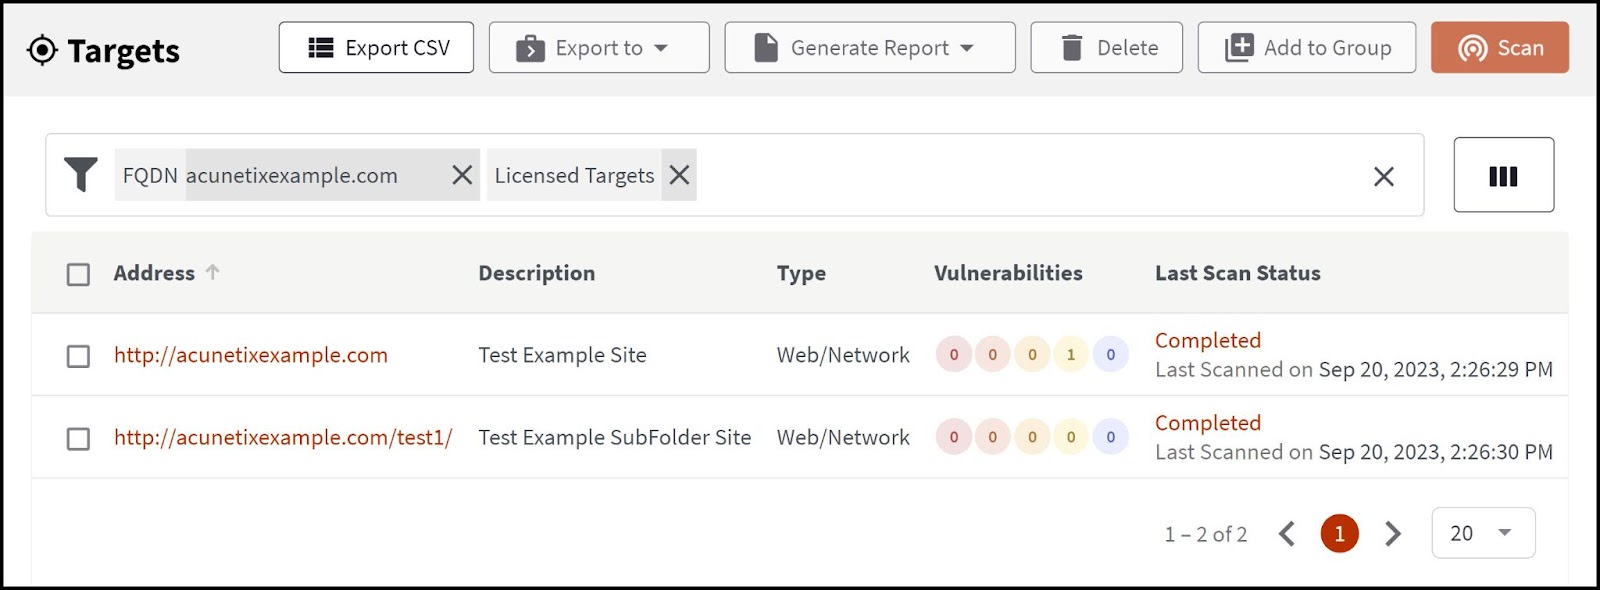This screenshot has height=590, width=1600.
Task: Open the column chooser icon button
Action: [1503, 176]
